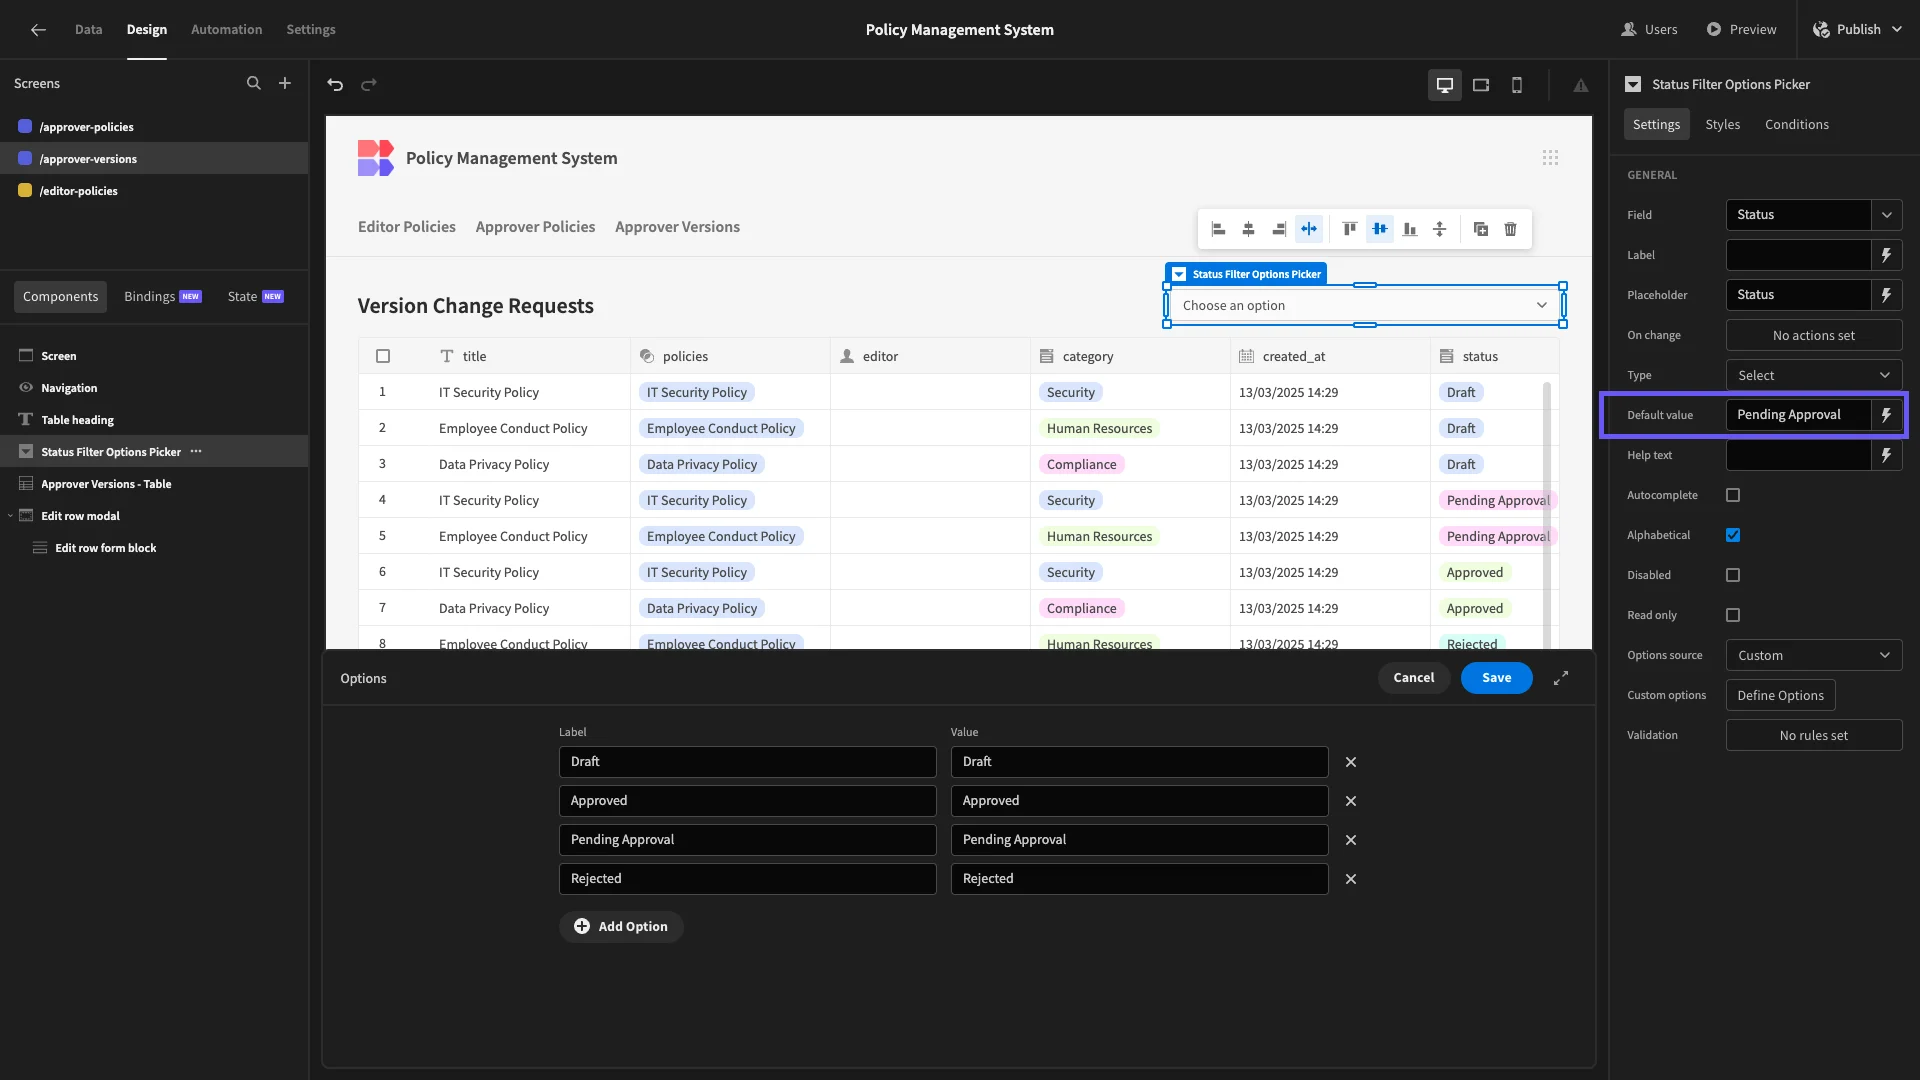Open the No rules set validation button
The image size is (1920, 1080).
tap(1814, 735)
